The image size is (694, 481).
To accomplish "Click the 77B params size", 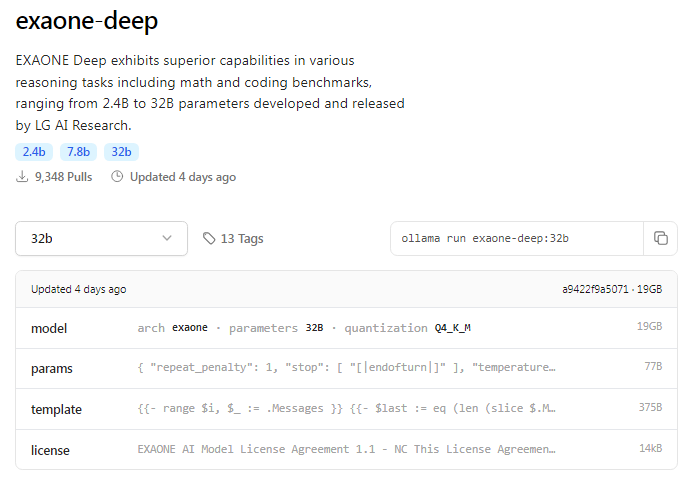I will 653,366.
